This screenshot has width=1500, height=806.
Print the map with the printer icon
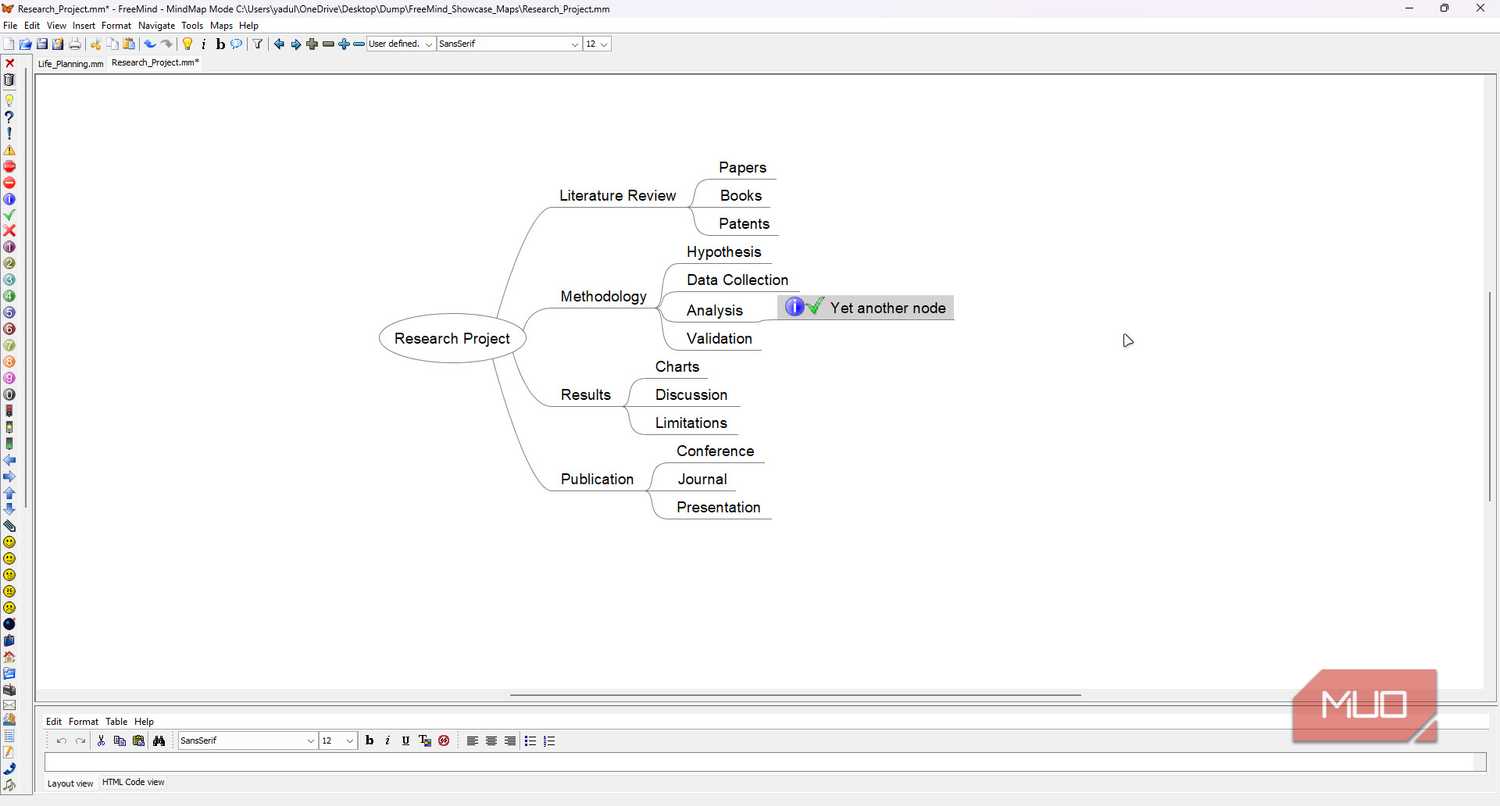click(x=75, y=44)
